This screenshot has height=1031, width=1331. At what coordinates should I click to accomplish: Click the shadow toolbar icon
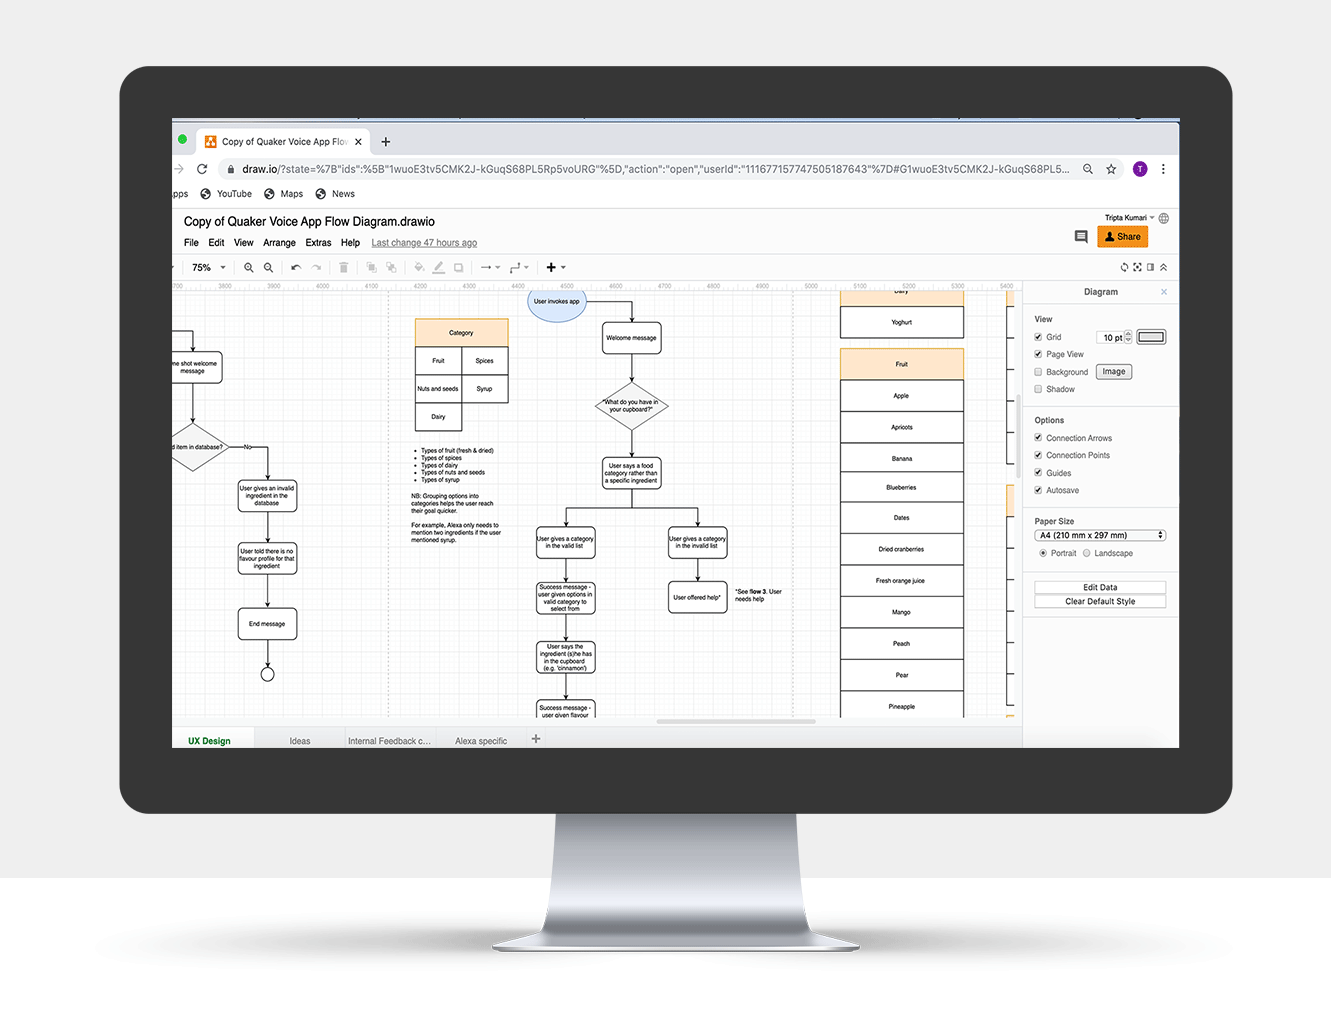458,268
